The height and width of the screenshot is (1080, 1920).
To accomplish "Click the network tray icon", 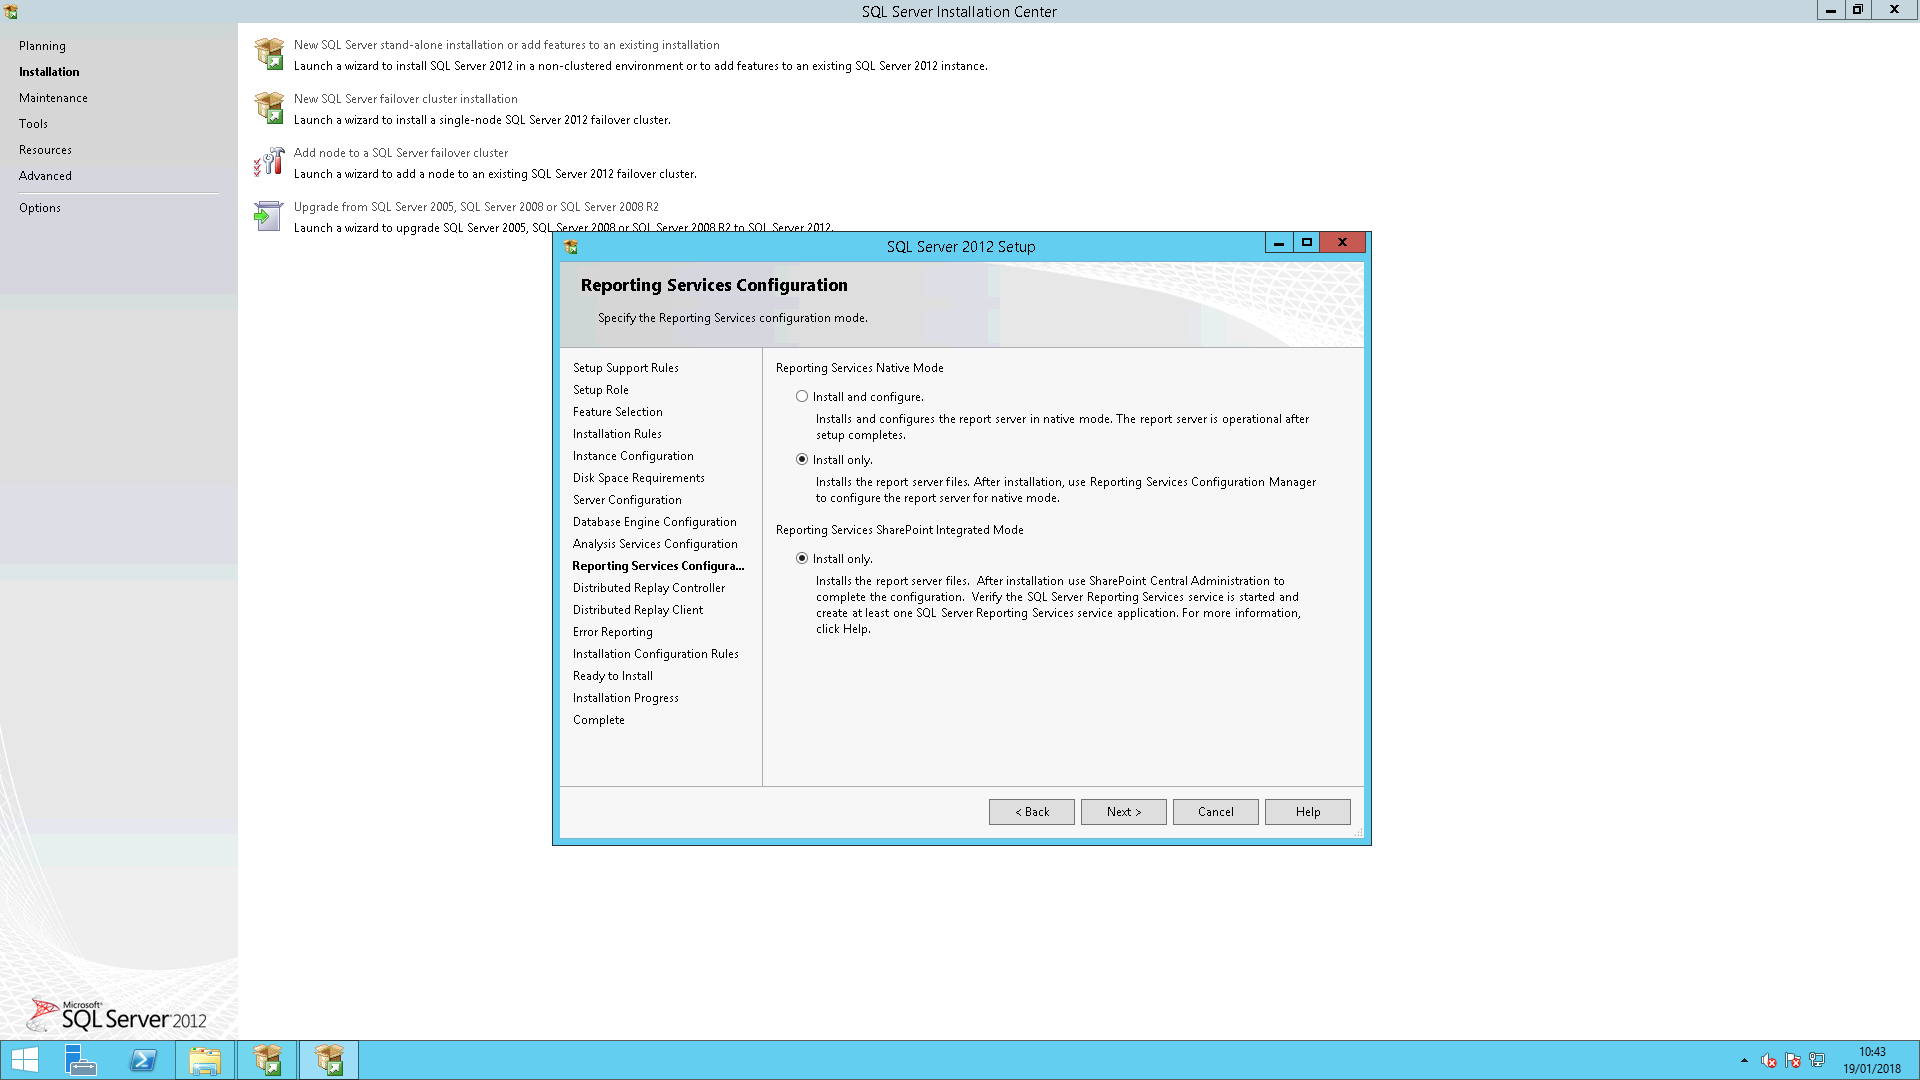I will tap(1817, 1060).
